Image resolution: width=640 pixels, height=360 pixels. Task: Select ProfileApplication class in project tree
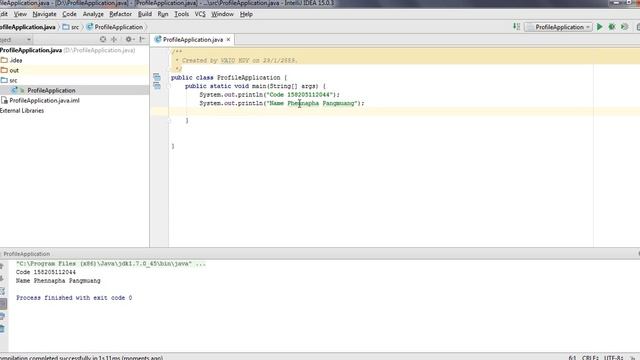coord(43,90)
